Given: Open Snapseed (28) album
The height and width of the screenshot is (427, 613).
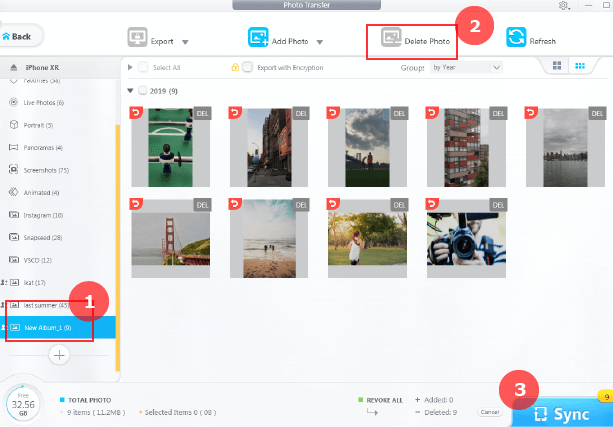Looking at the screenshot, I should [x=36, y=237].
